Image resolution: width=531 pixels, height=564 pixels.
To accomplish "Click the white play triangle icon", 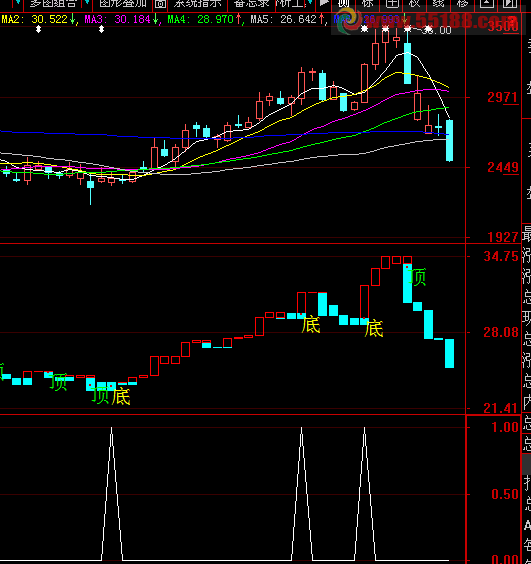I will tap(324, 3).
